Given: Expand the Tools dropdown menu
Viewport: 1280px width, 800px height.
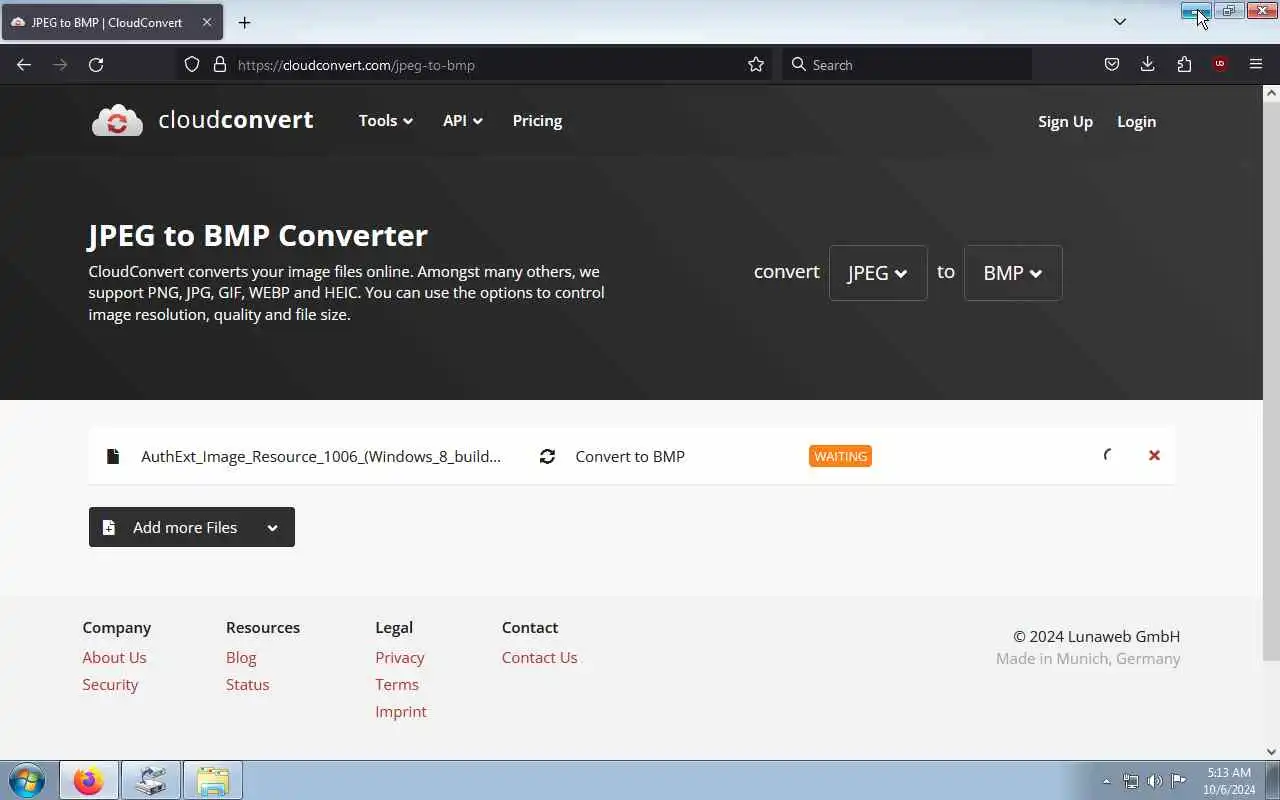Looking at the screenshot, I should [x=386, y=120].
